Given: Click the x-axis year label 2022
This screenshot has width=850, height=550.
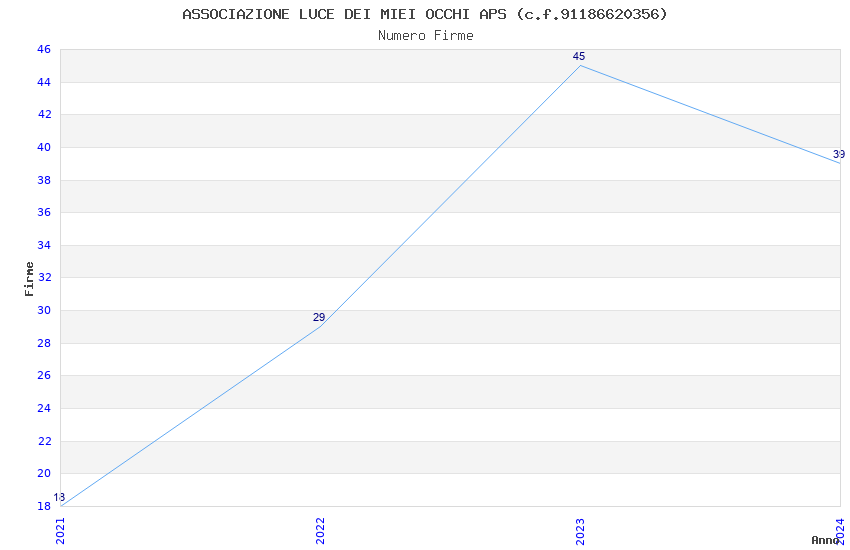Looking at the screenshot, I should [320, 530].
